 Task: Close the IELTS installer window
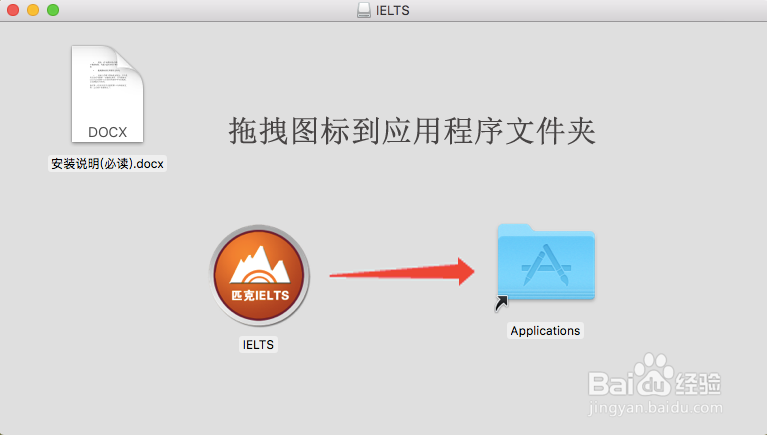[13, 10]
